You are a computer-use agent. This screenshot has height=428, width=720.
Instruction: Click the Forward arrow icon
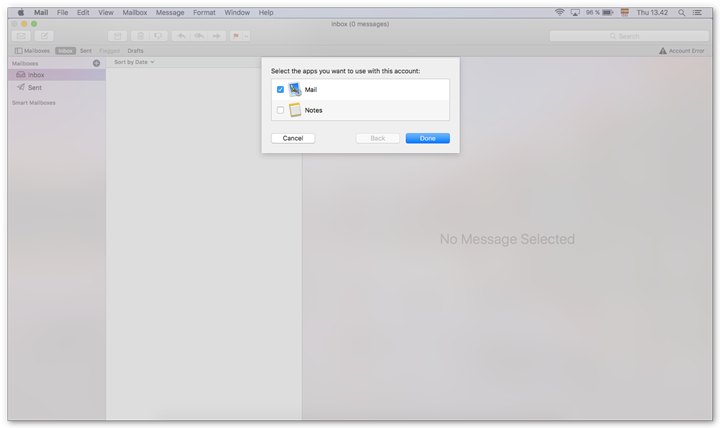(x=216, y=36)
